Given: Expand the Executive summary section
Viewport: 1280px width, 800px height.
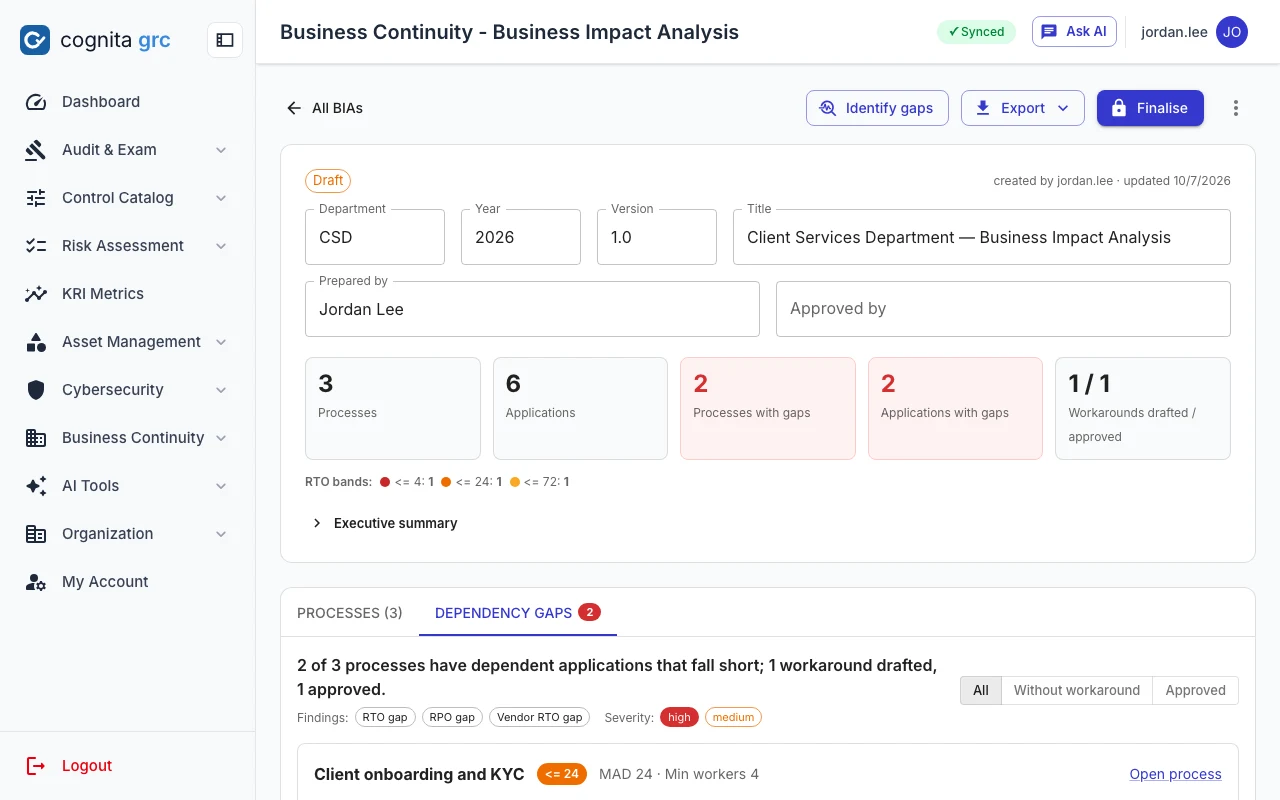Looking at the screenshot, I should [385, 523].
